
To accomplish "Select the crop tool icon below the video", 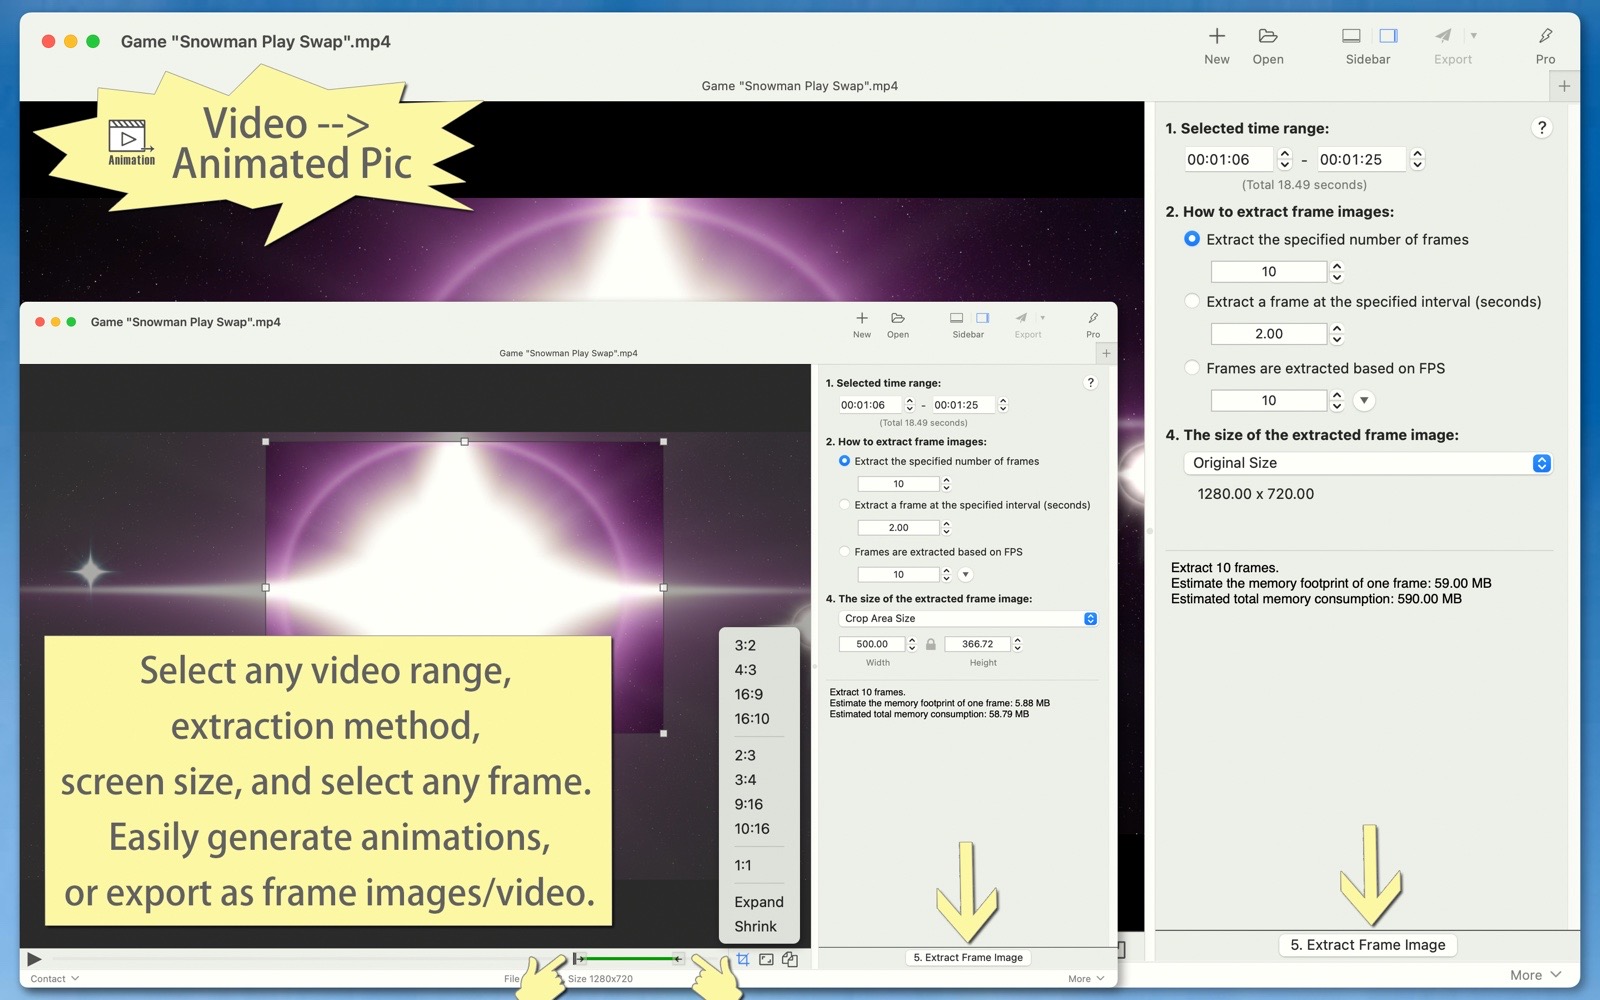I will (743, 959).
